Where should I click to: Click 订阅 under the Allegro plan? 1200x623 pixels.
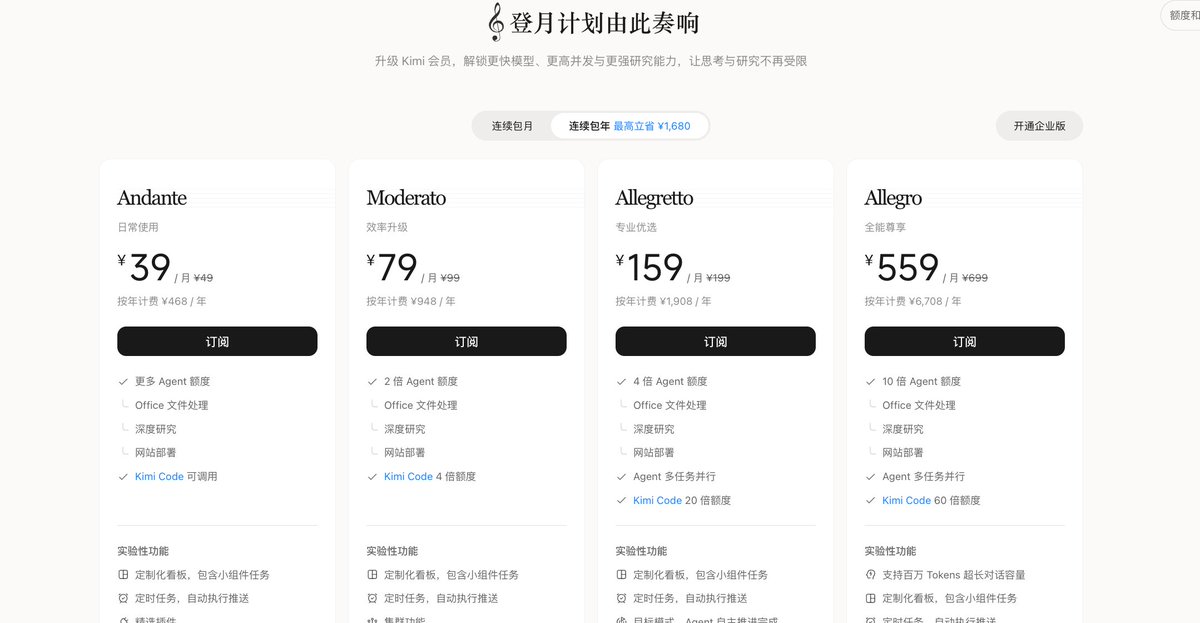(964, 341)
